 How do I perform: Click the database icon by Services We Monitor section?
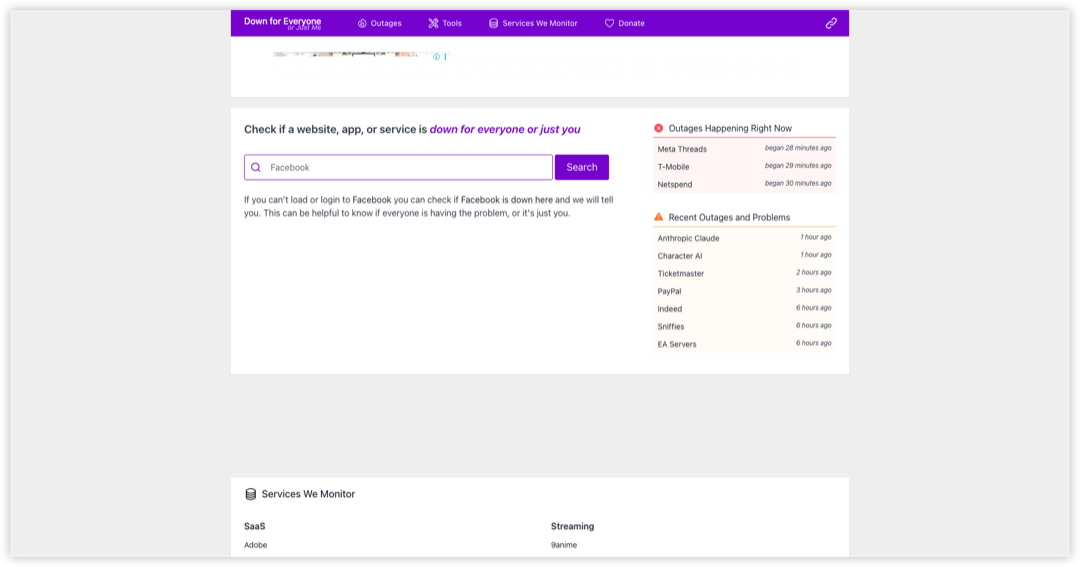(x=251, y=494)
